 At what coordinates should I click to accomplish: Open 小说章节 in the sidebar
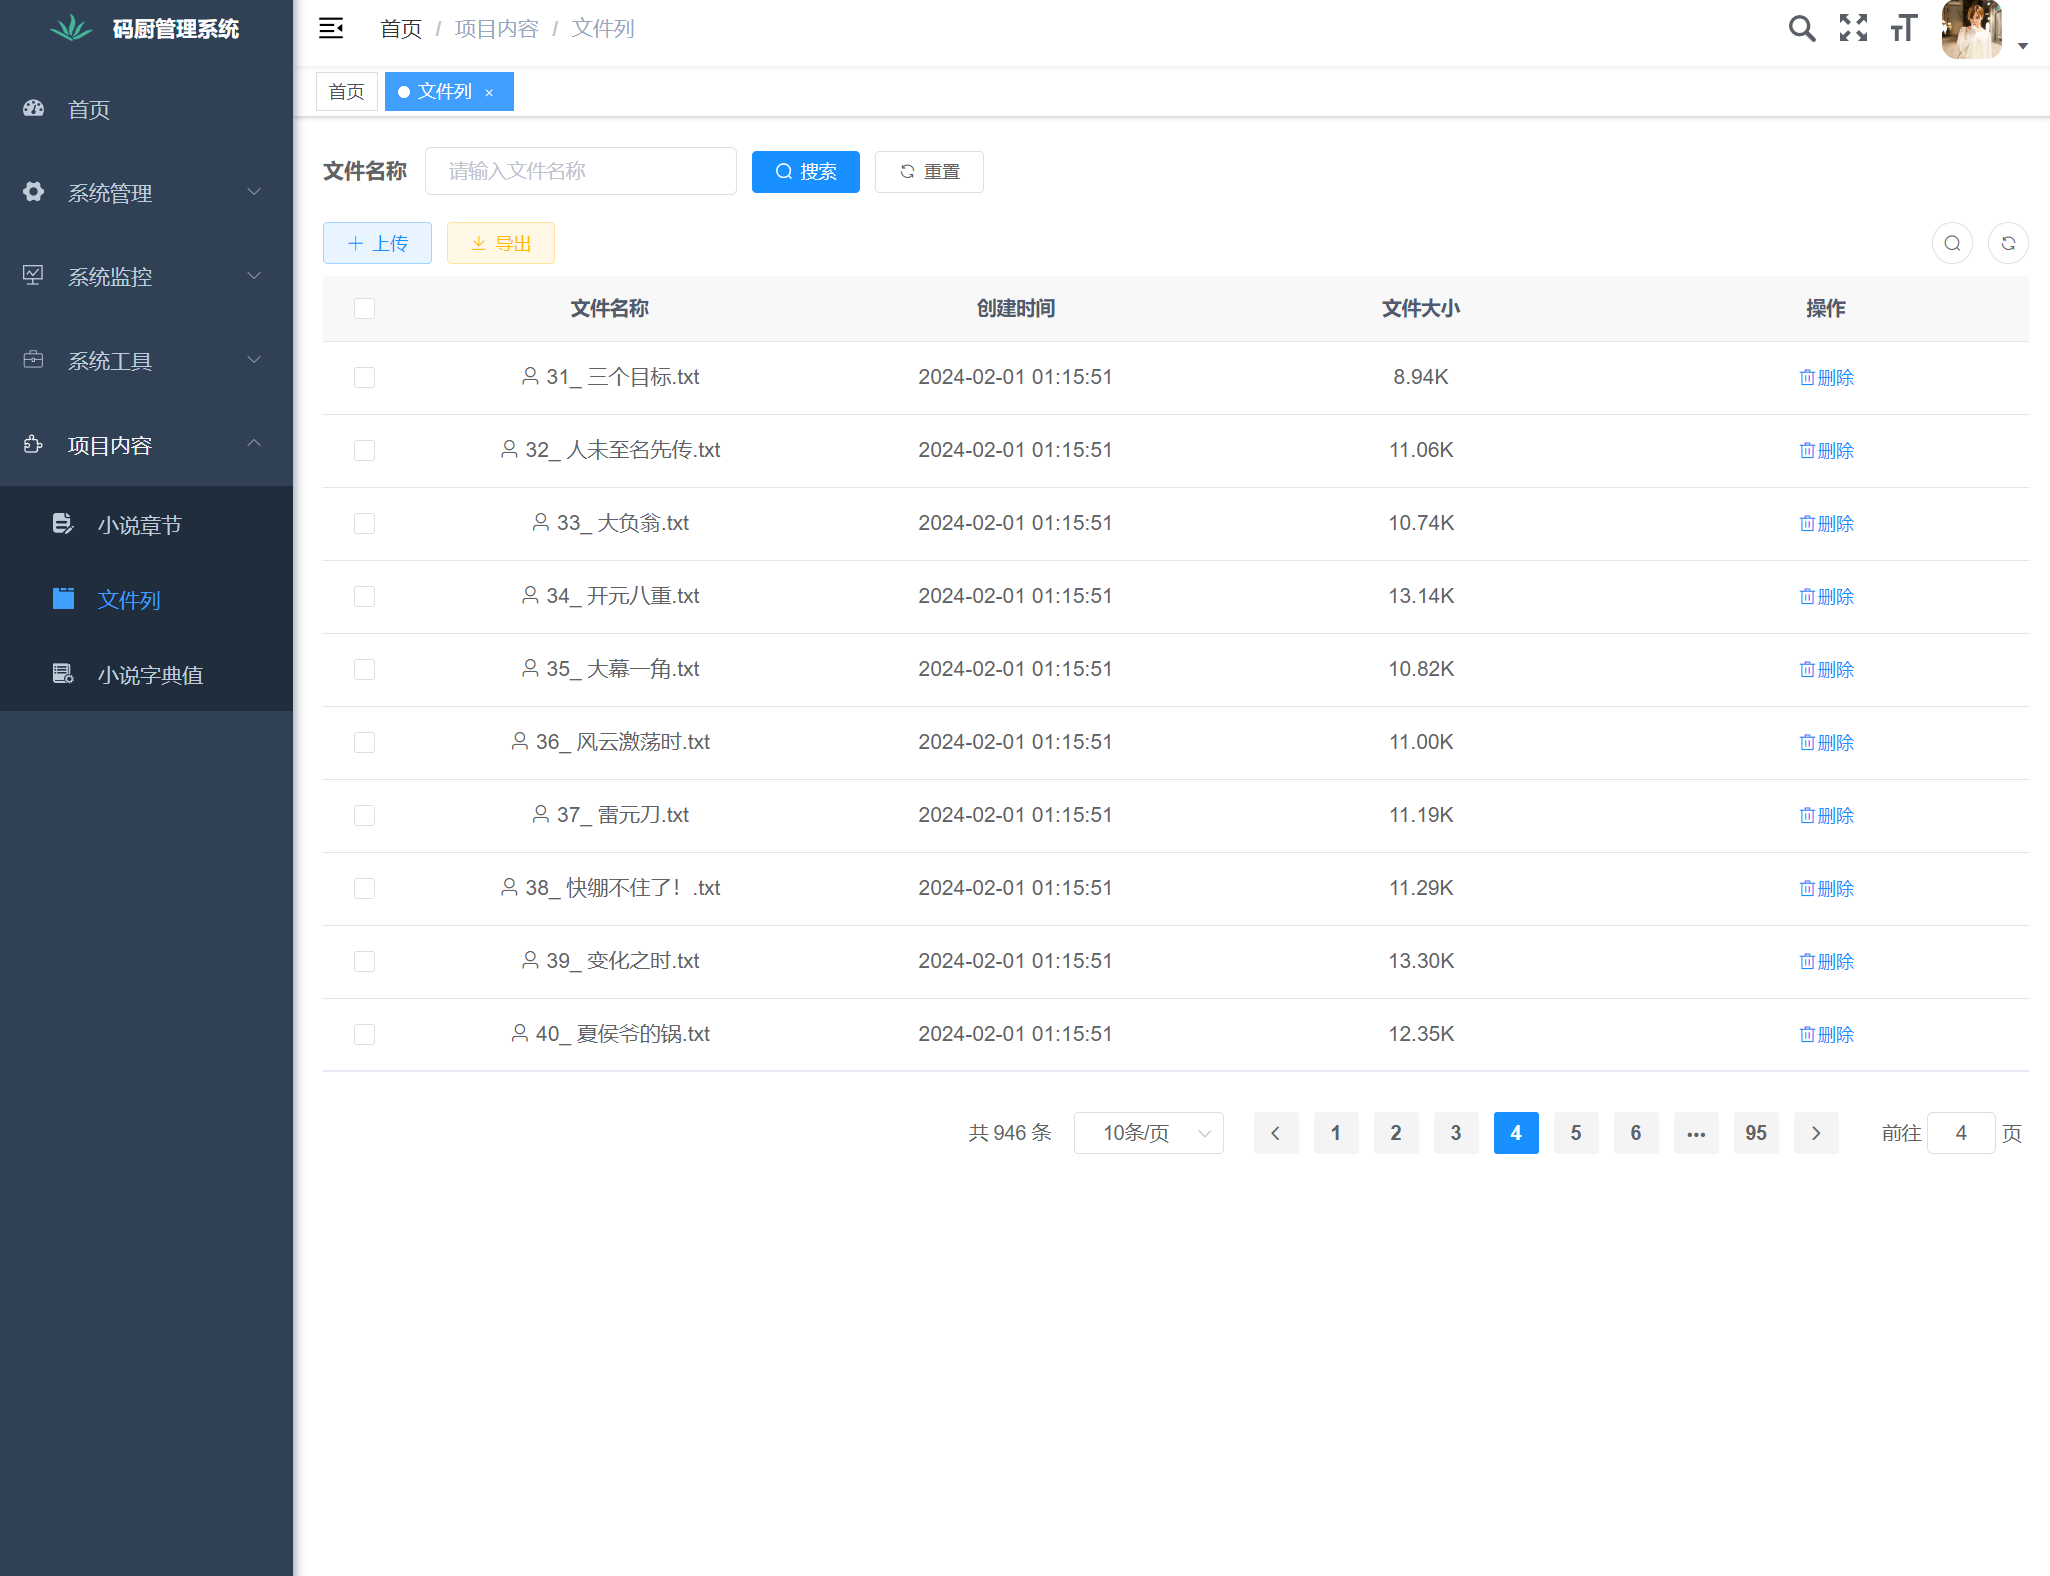[x=146, y=524]
